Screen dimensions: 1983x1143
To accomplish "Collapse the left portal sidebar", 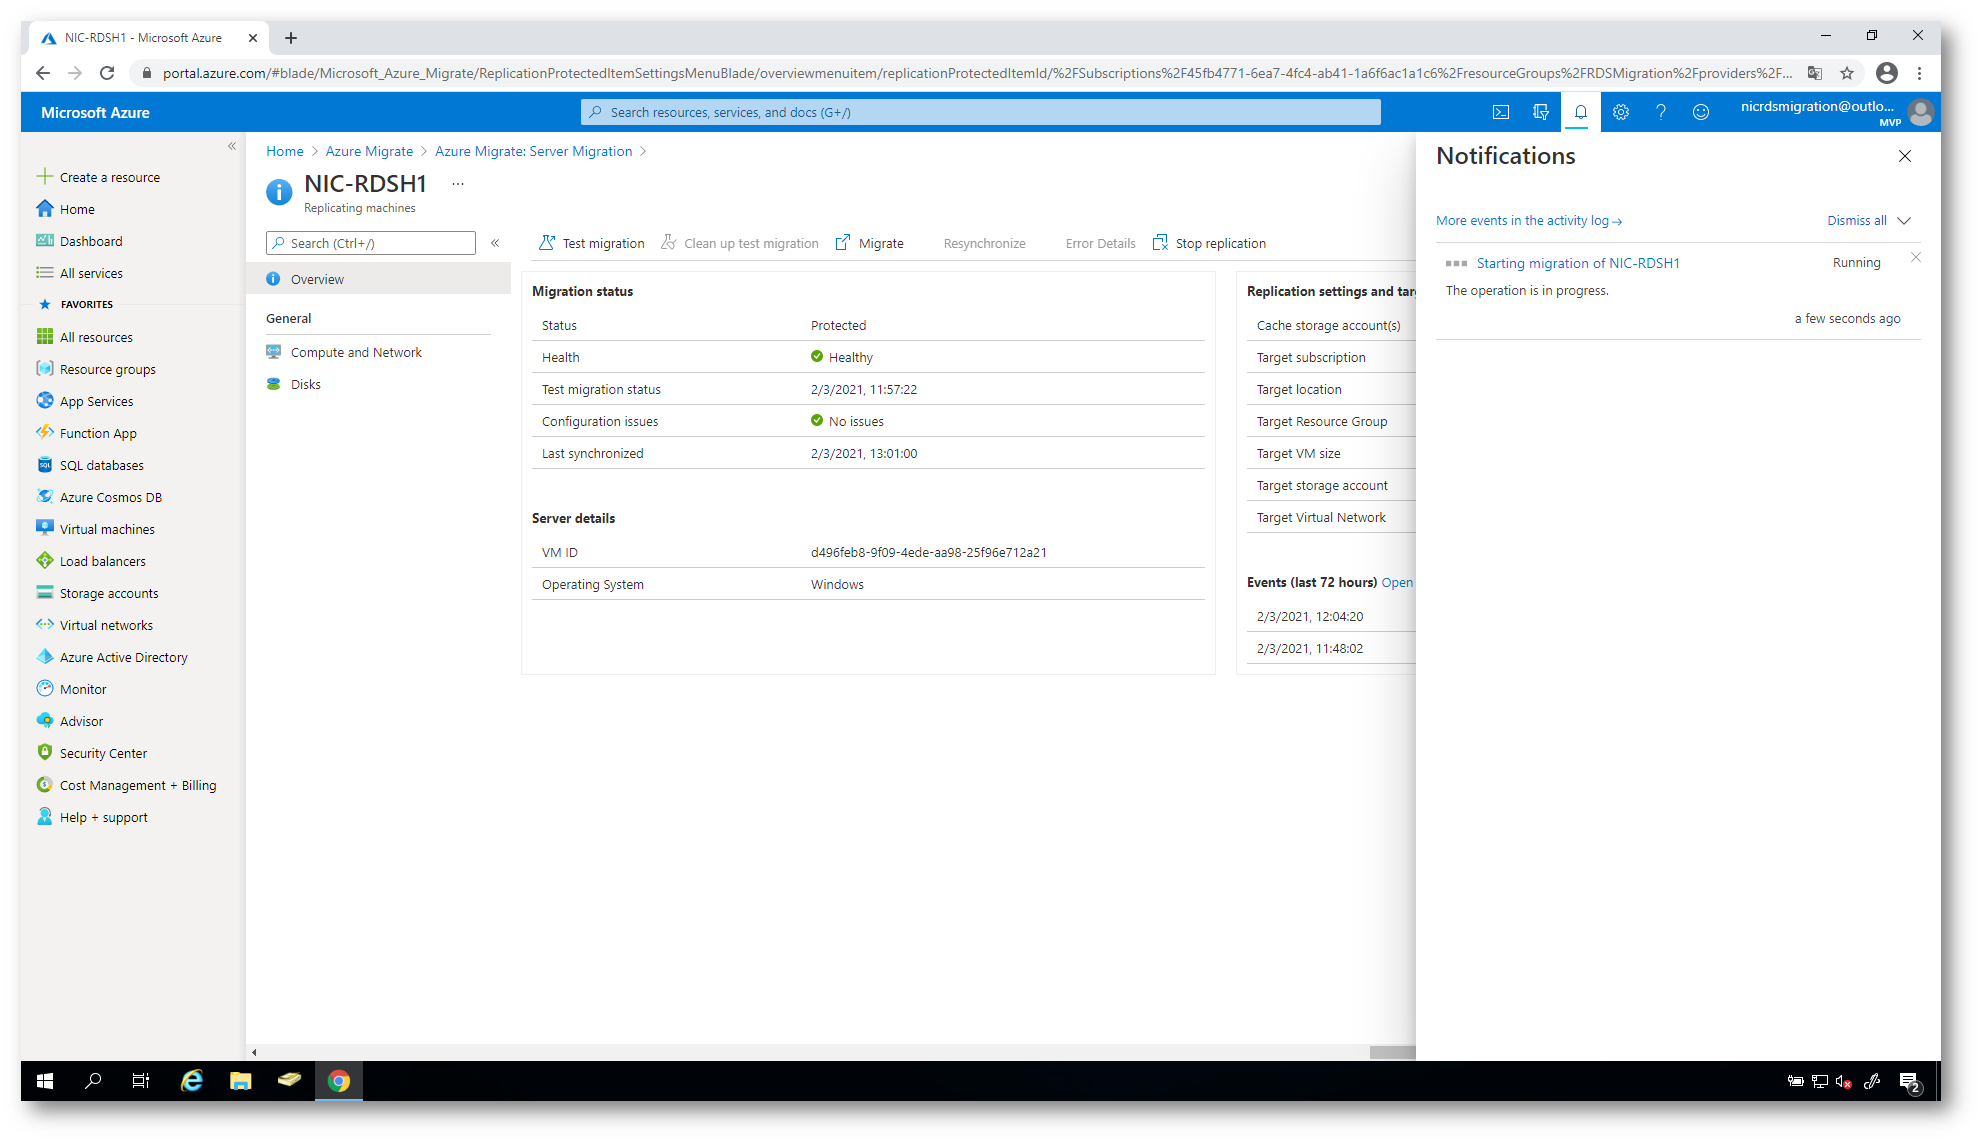I will point(232,146).
